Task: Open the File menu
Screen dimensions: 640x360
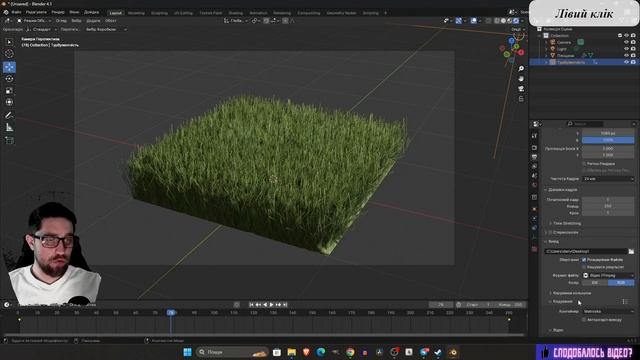Action: [17, 12]
